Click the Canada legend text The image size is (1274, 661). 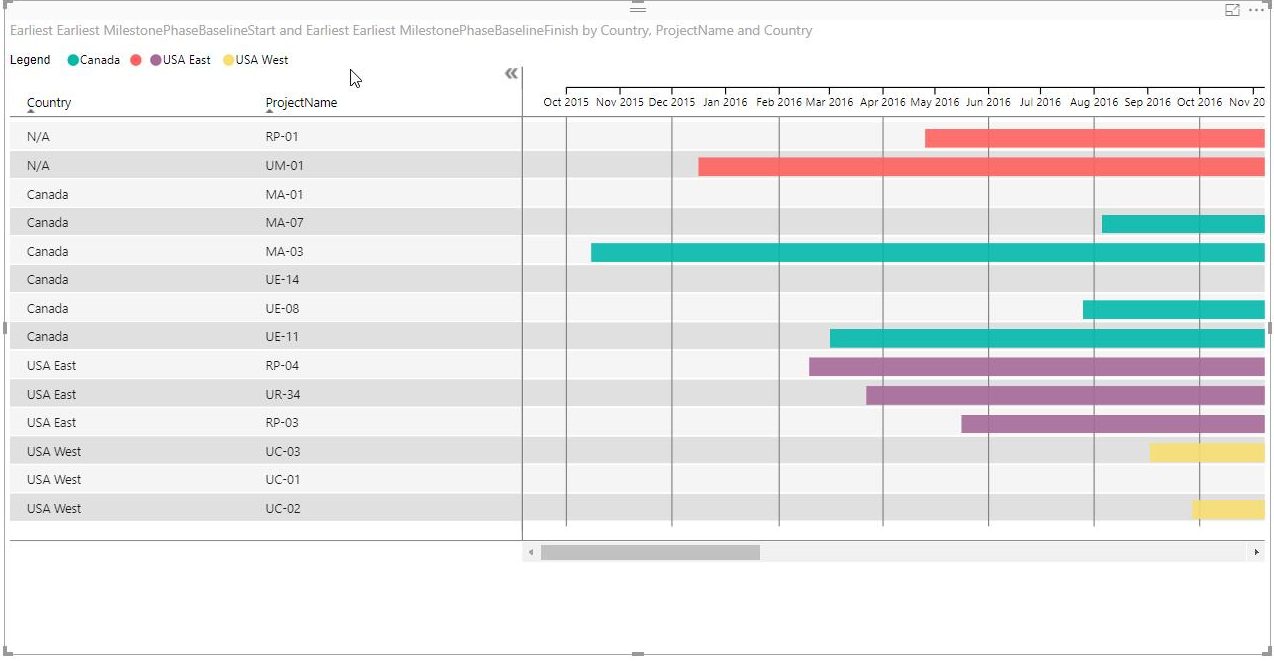coord(100,60)
